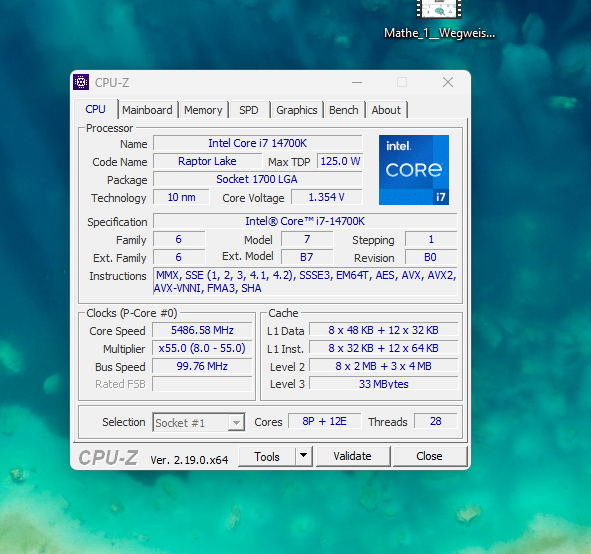
Task: Click the Level 3 value '33 MBytes'
Action: (x=384, y=384)
